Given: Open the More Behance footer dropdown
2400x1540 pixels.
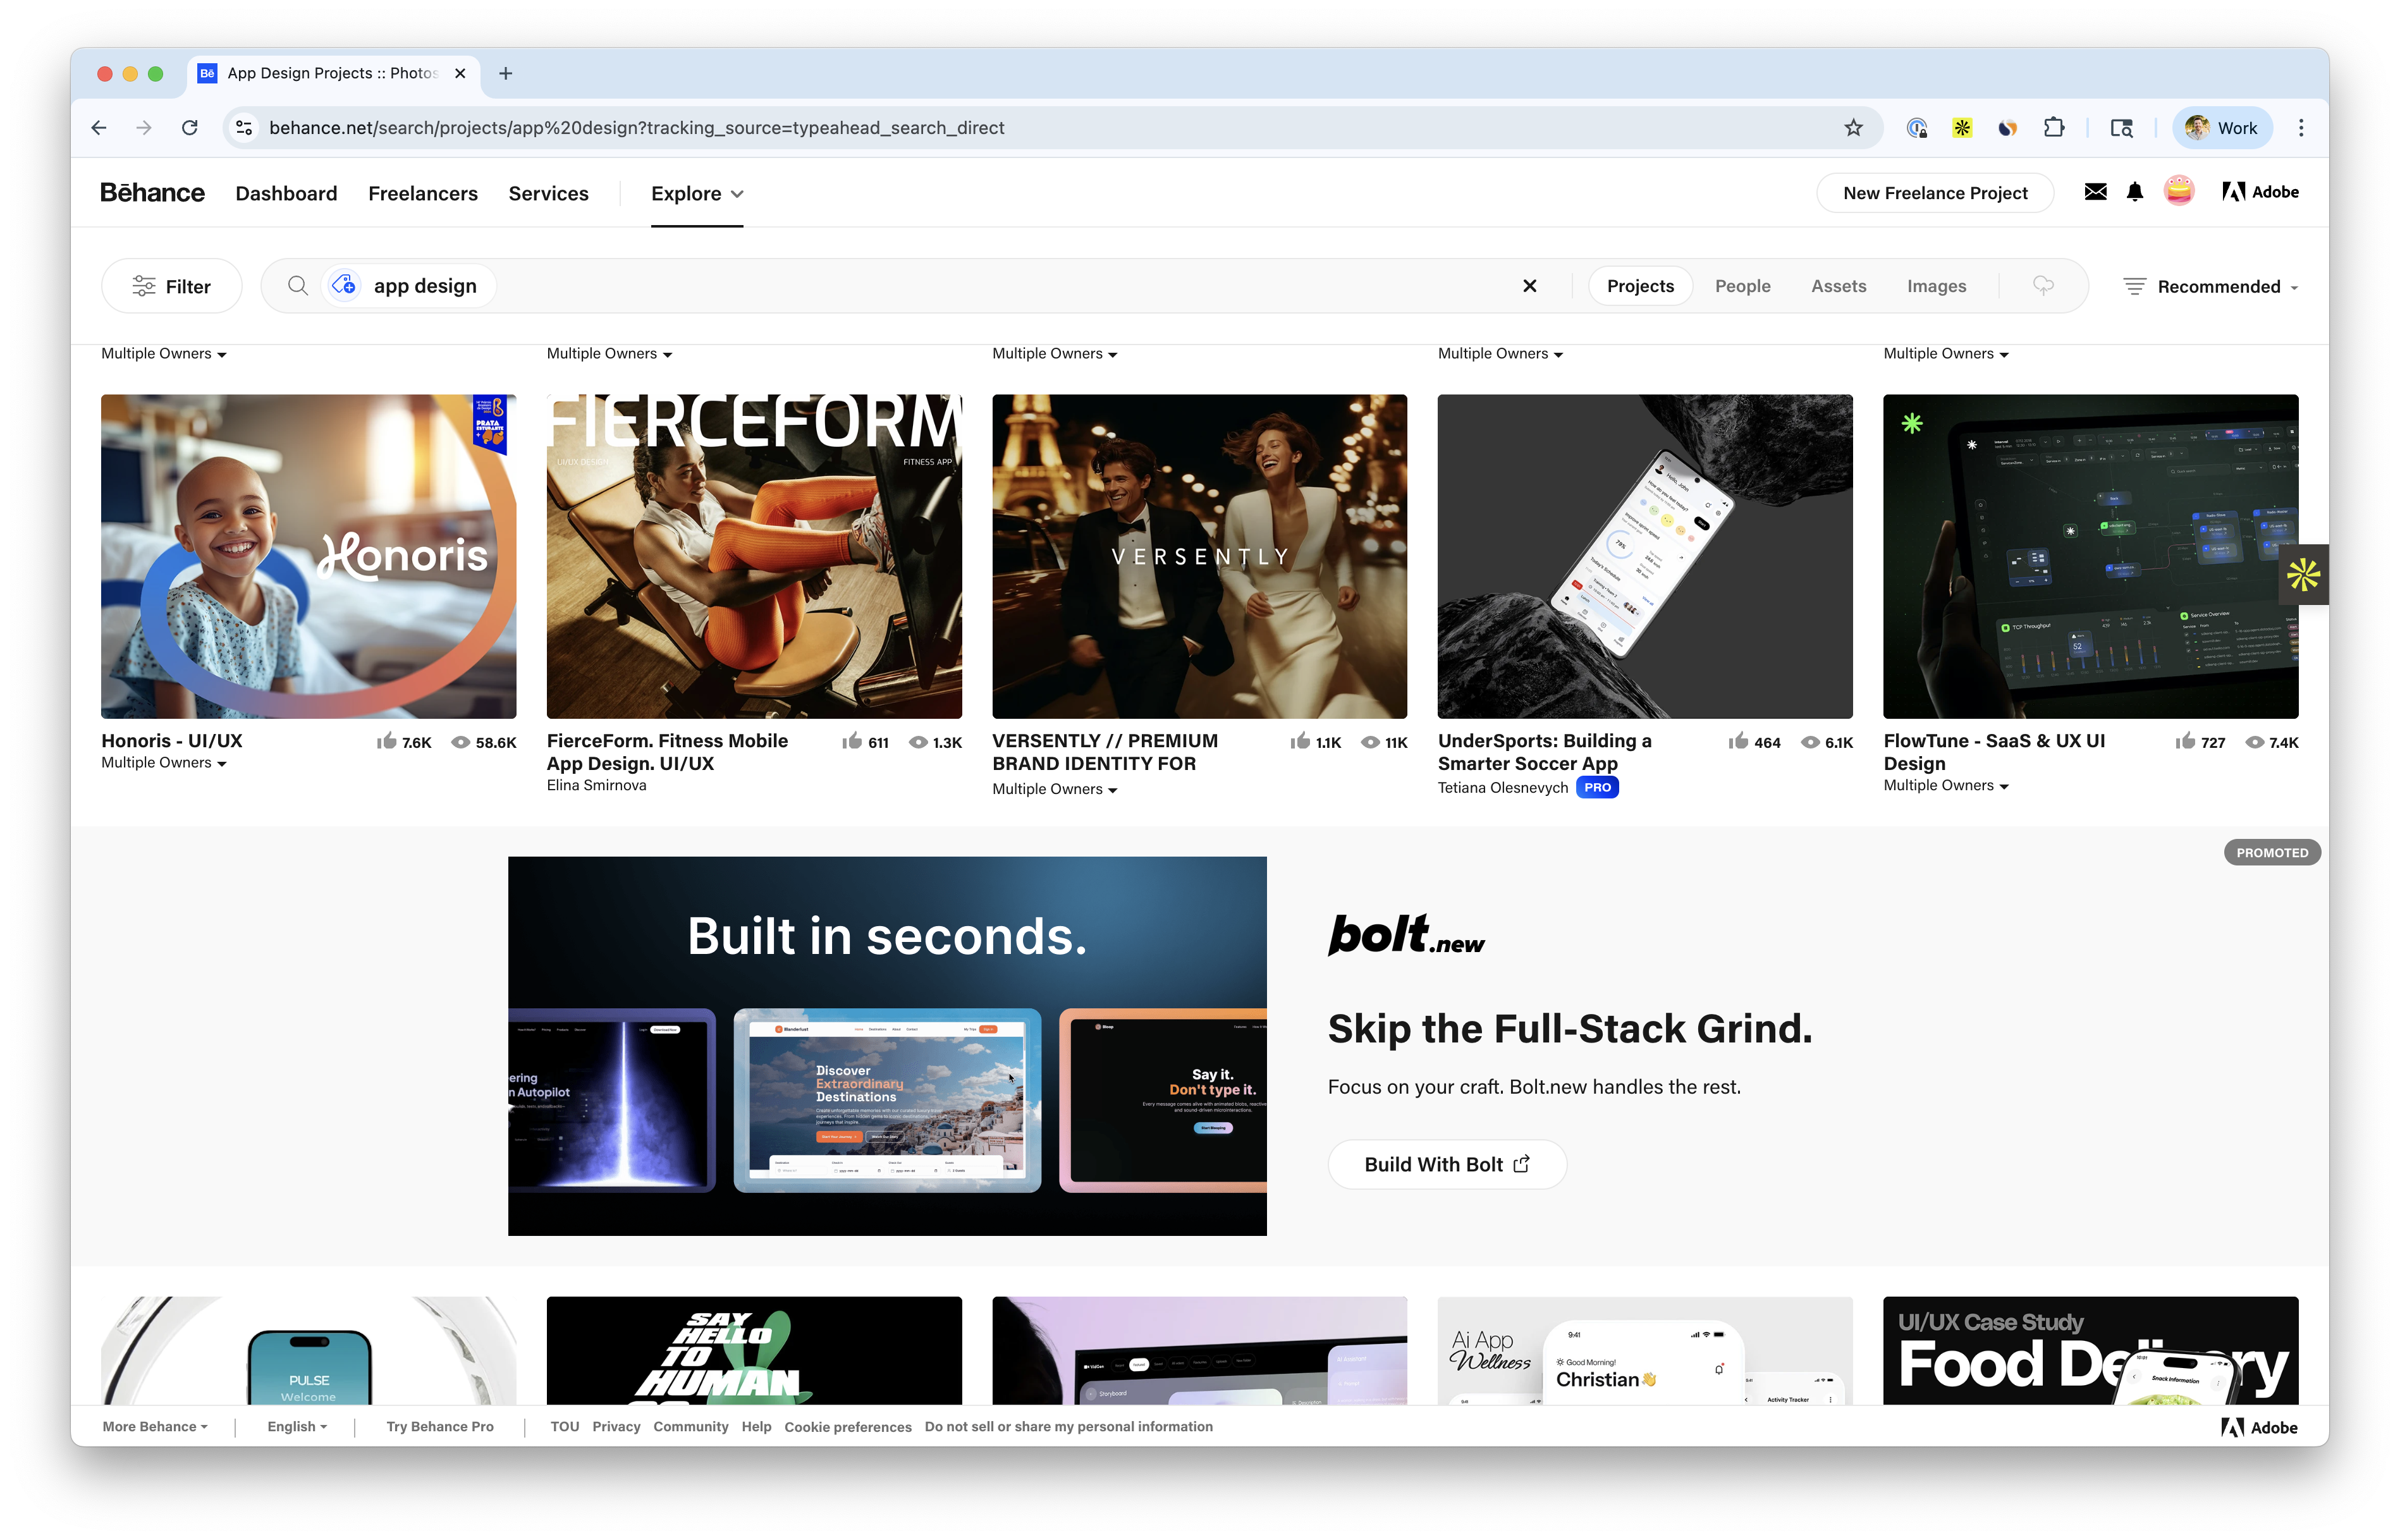Looking at the screenshot, I should pos(155,1427).
